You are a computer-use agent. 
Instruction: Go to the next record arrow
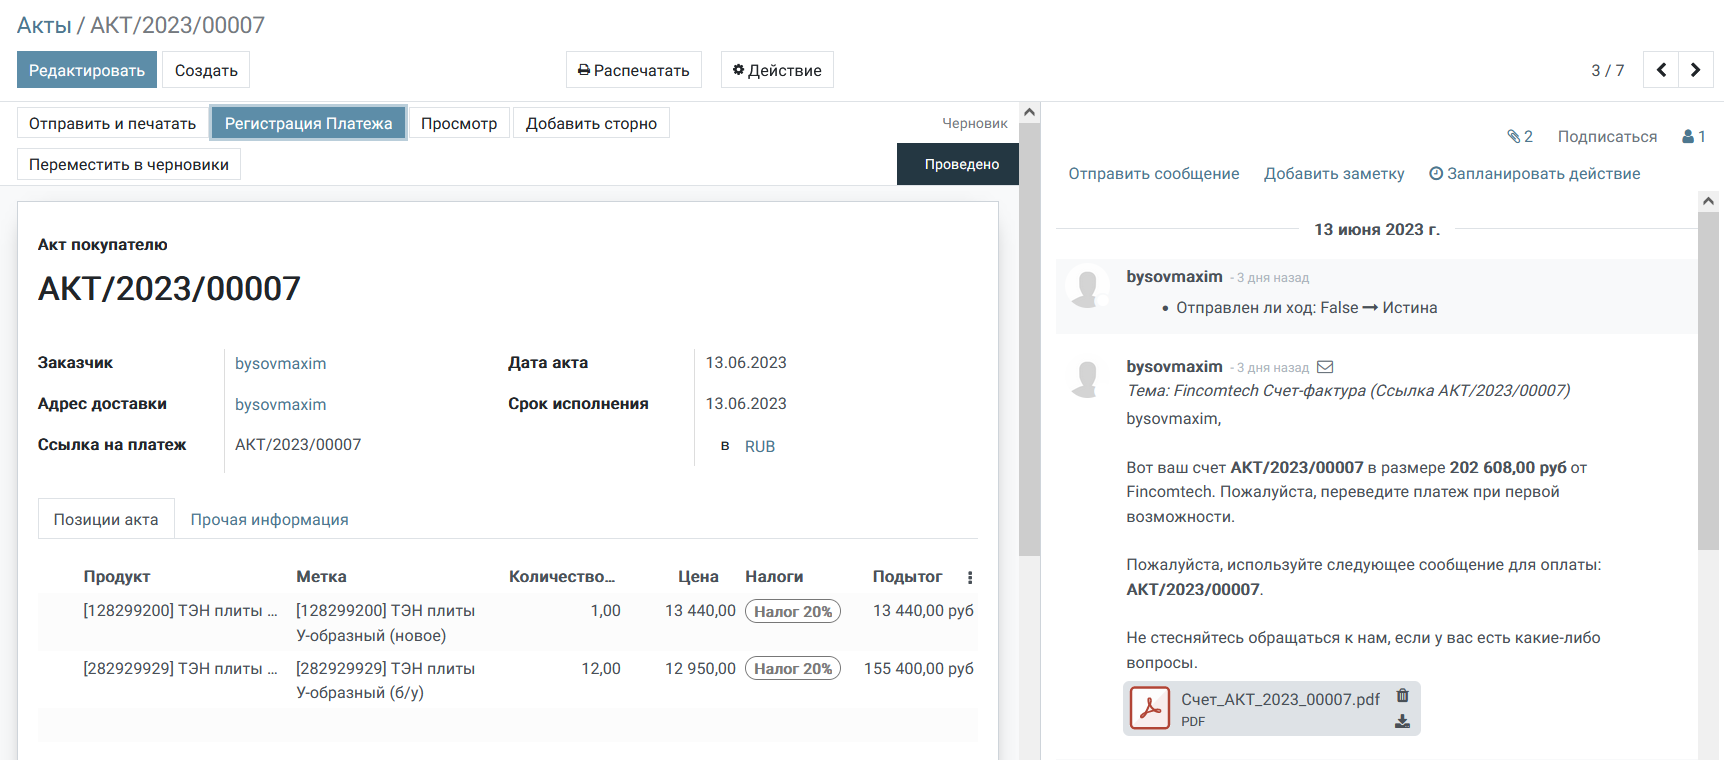pos(1695,70)
